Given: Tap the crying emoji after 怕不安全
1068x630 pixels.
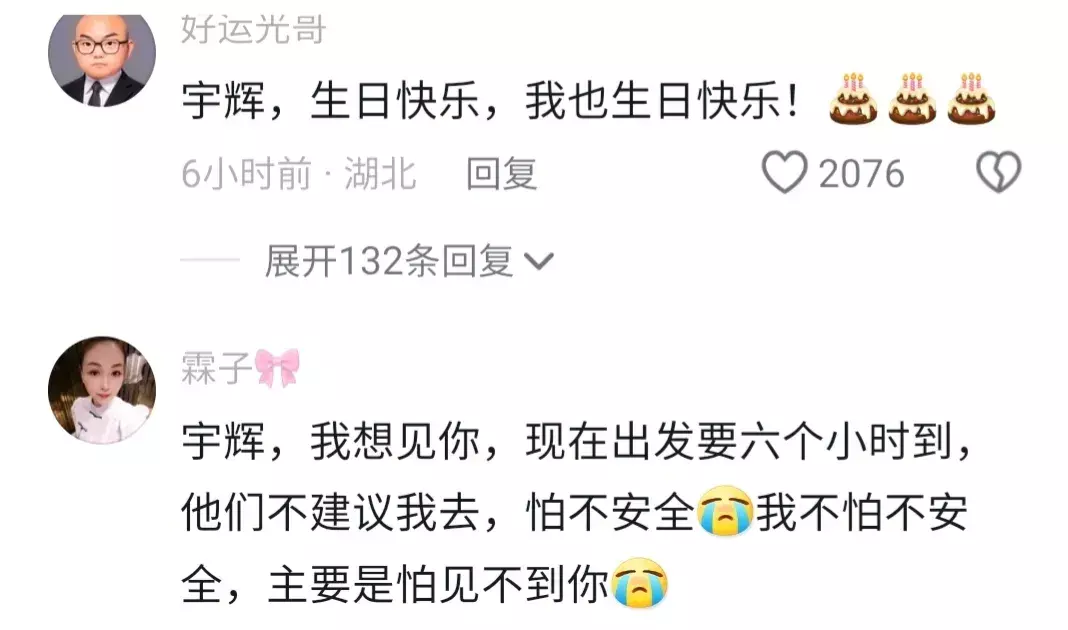Looking at the screenshot, I should point(725,511).
